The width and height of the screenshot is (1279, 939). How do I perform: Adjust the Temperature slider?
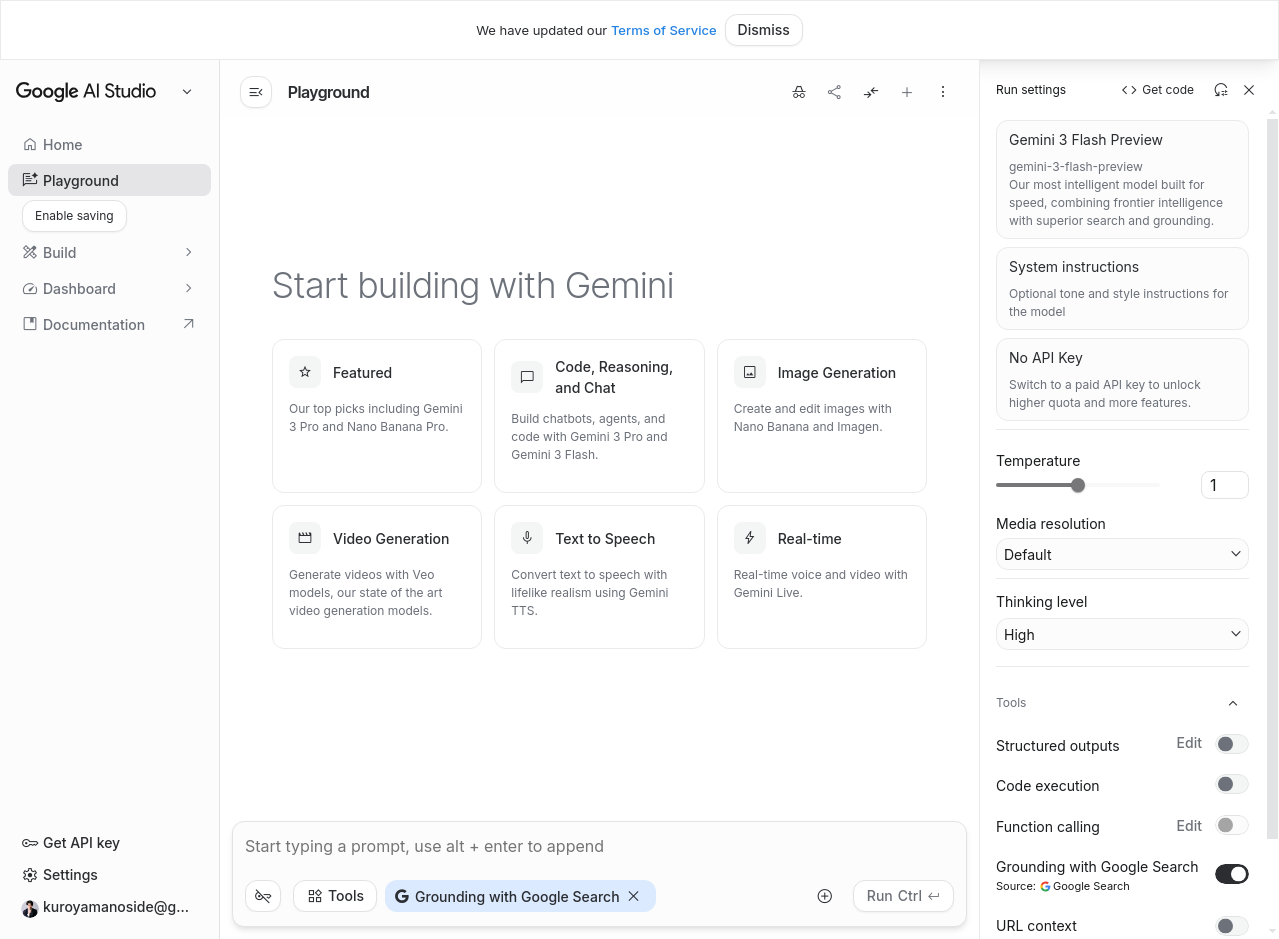(x=1077, y=485)
